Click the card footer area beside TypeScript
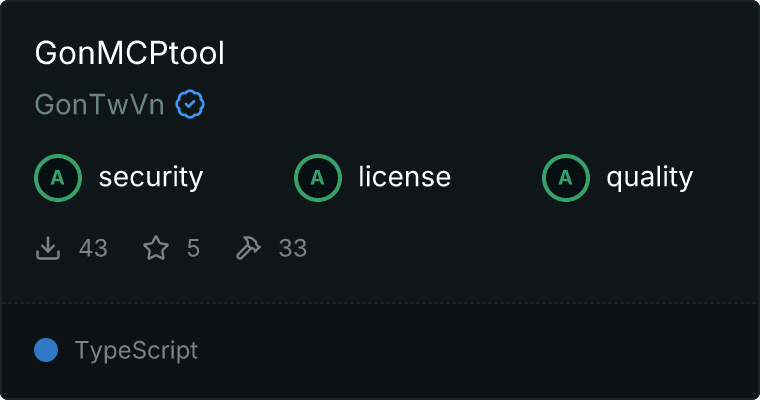This screenshot has width=760, height=400. (x=477, y=350)
